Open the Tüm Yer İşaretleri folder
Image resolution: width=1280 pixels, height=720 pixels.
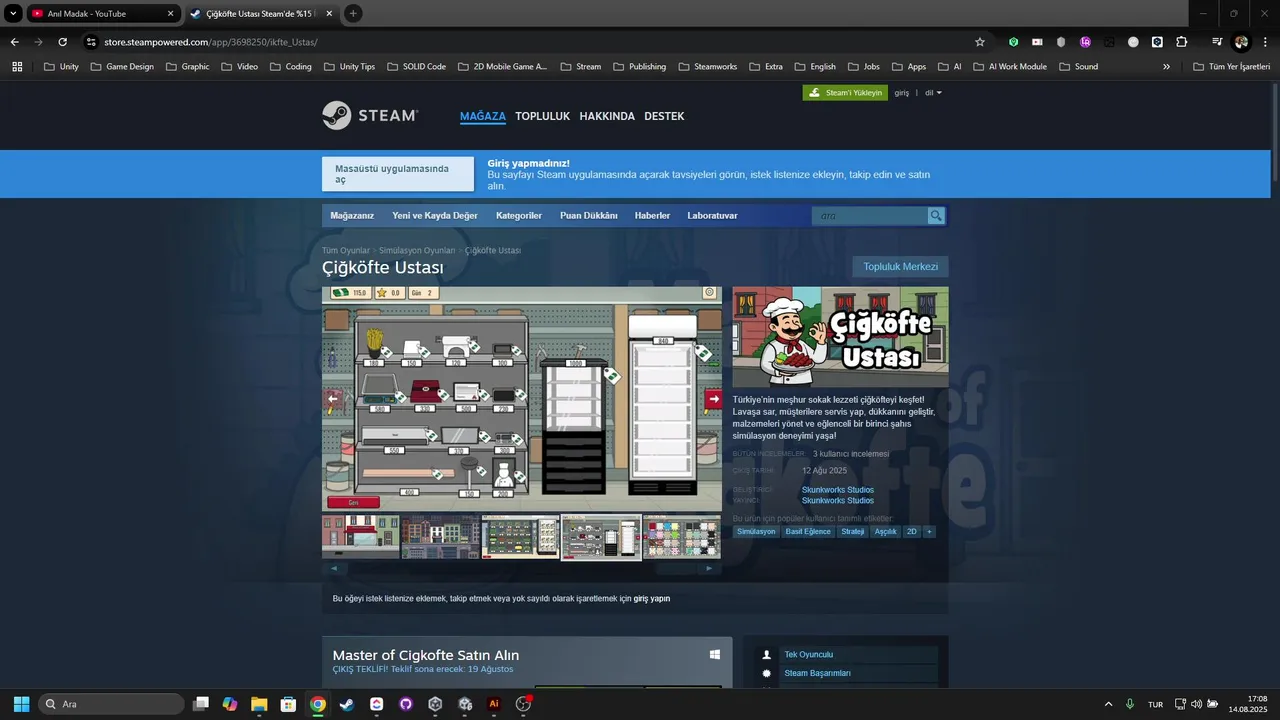pos(1232,67)
